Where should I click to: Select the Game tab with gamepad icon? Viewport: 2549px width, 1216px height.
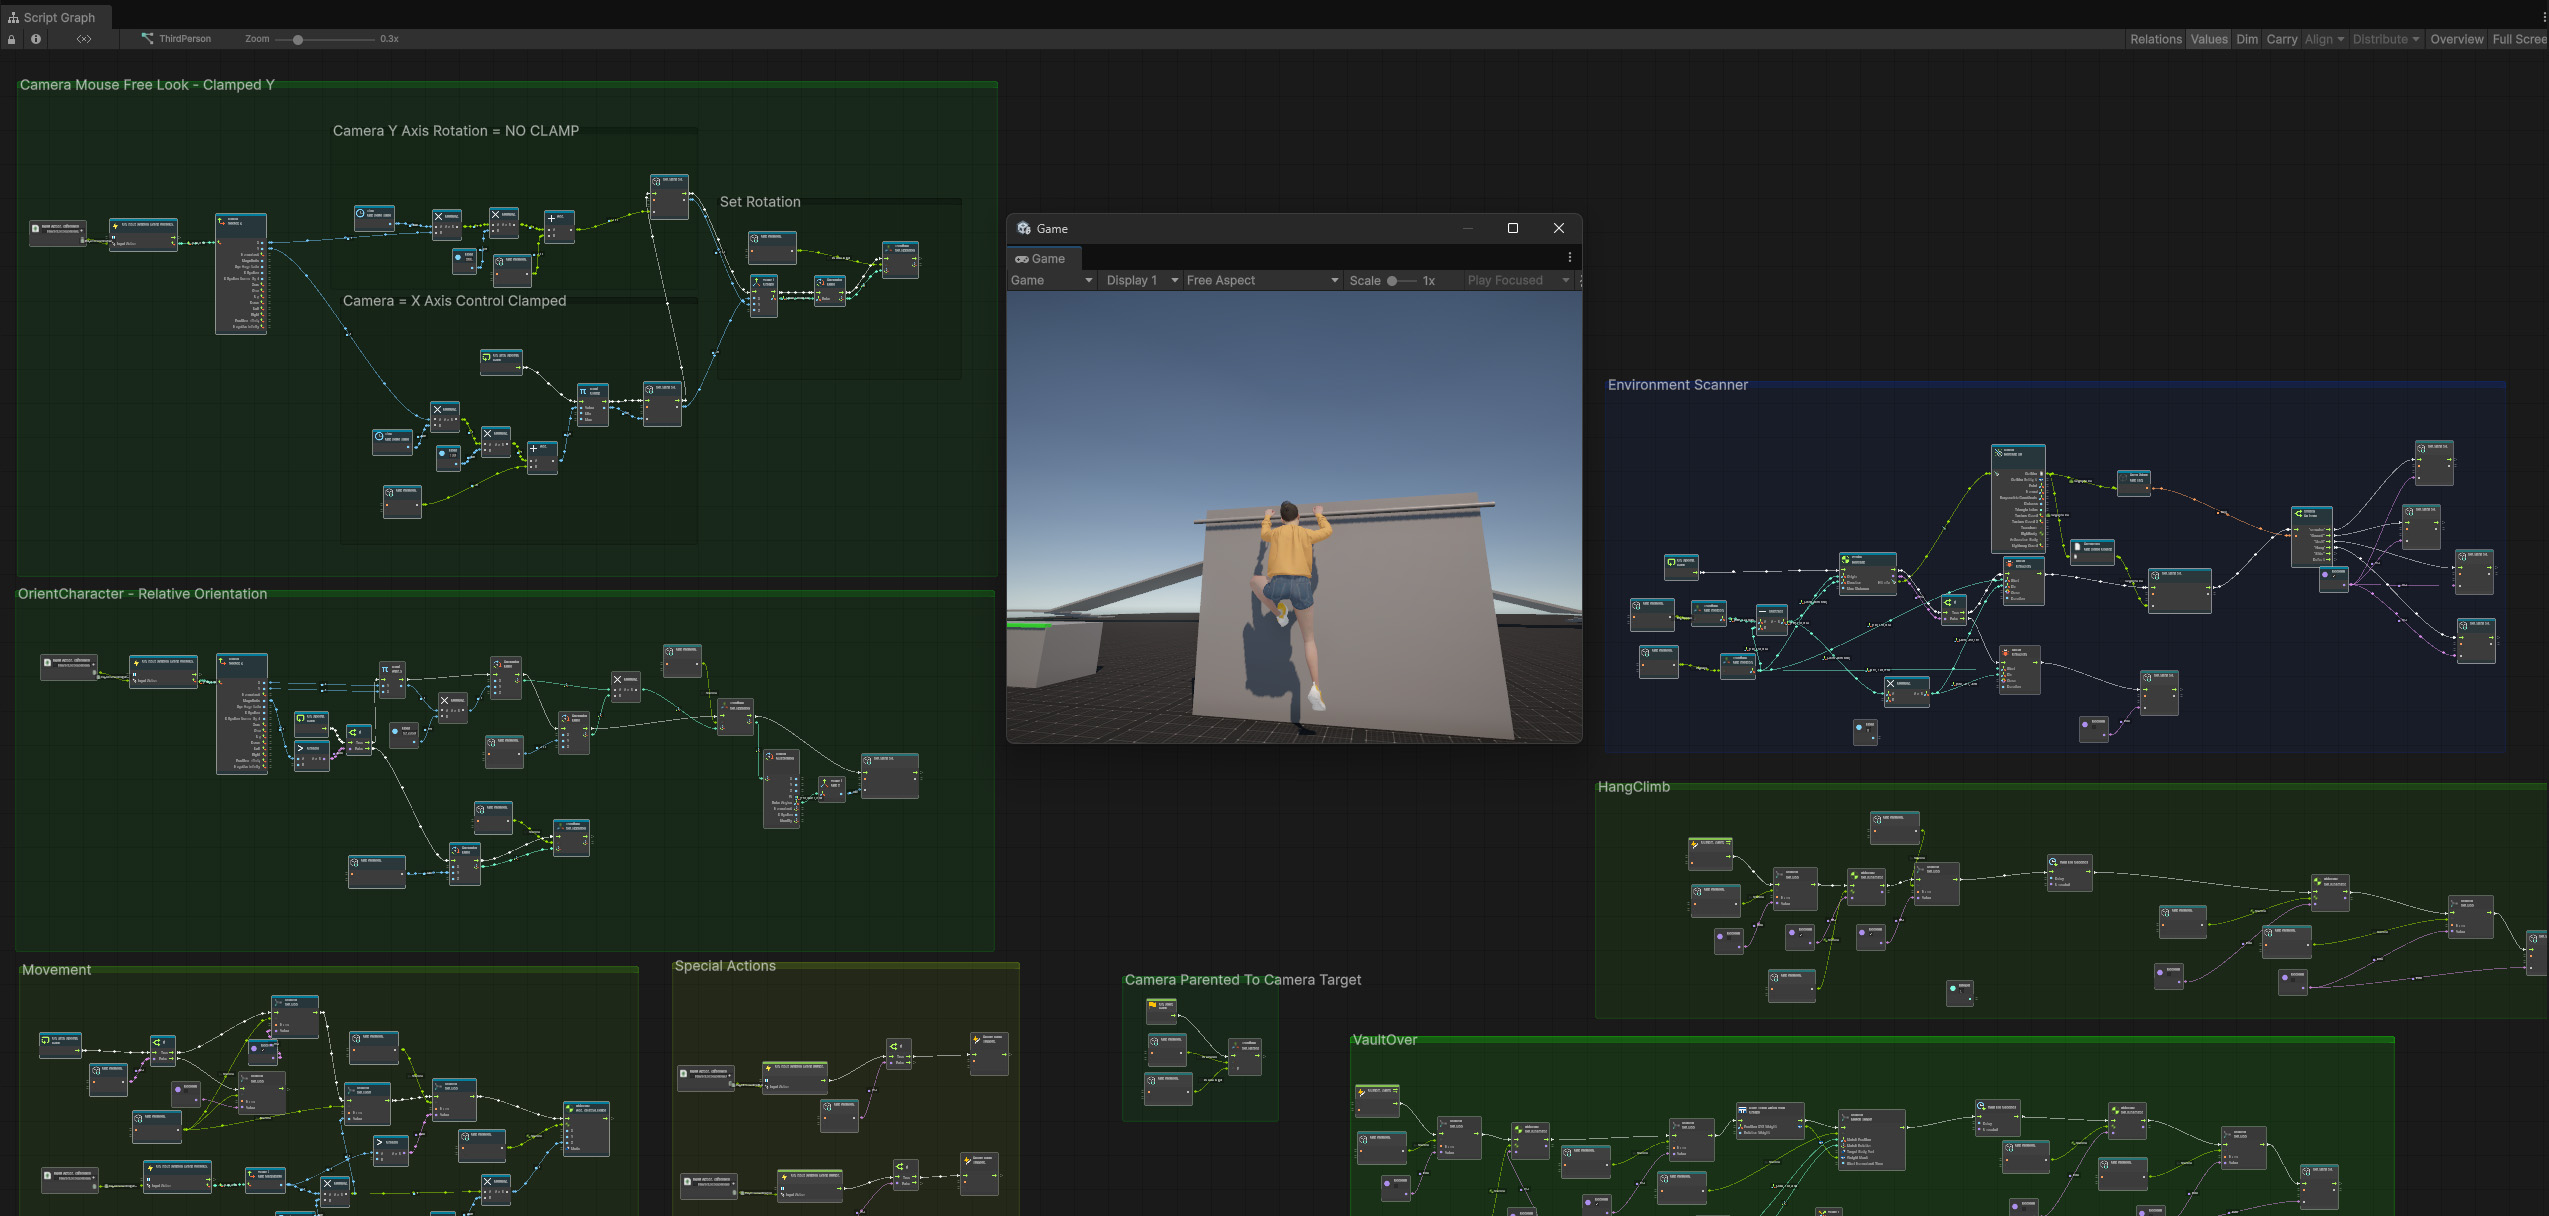(x=1040, y=258)
